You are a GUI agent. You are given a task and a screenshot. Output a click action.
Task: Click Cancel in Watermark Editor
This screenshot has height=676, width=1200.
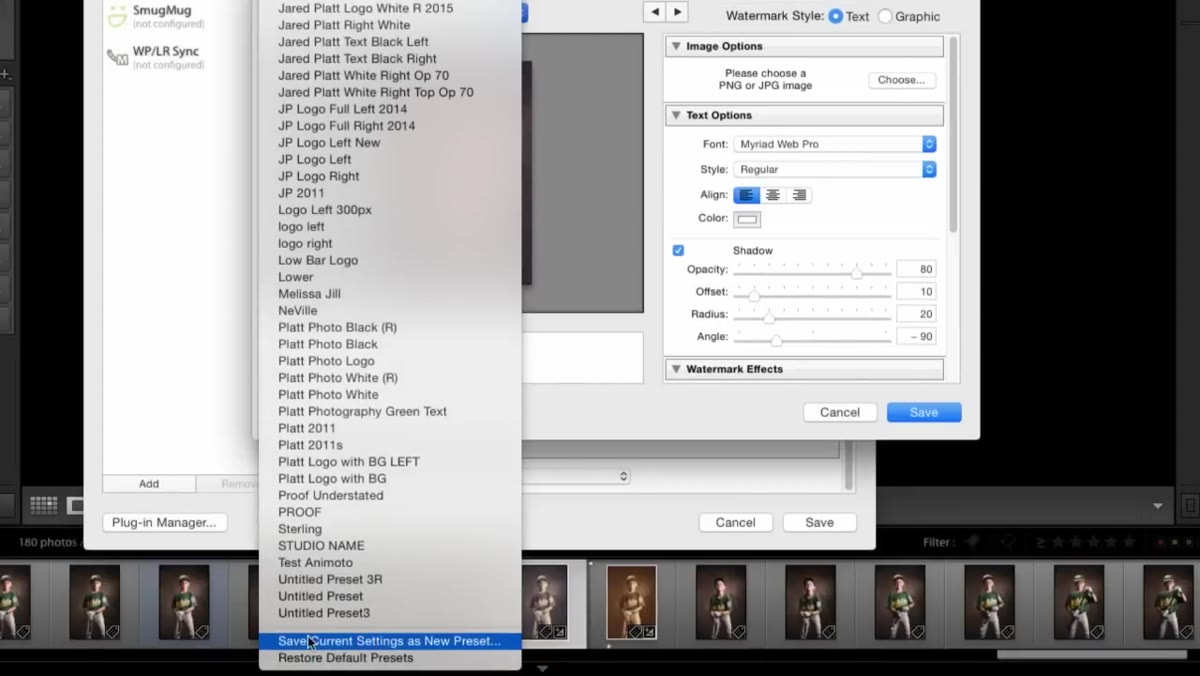pyautogui.click(x=840, y=412)
